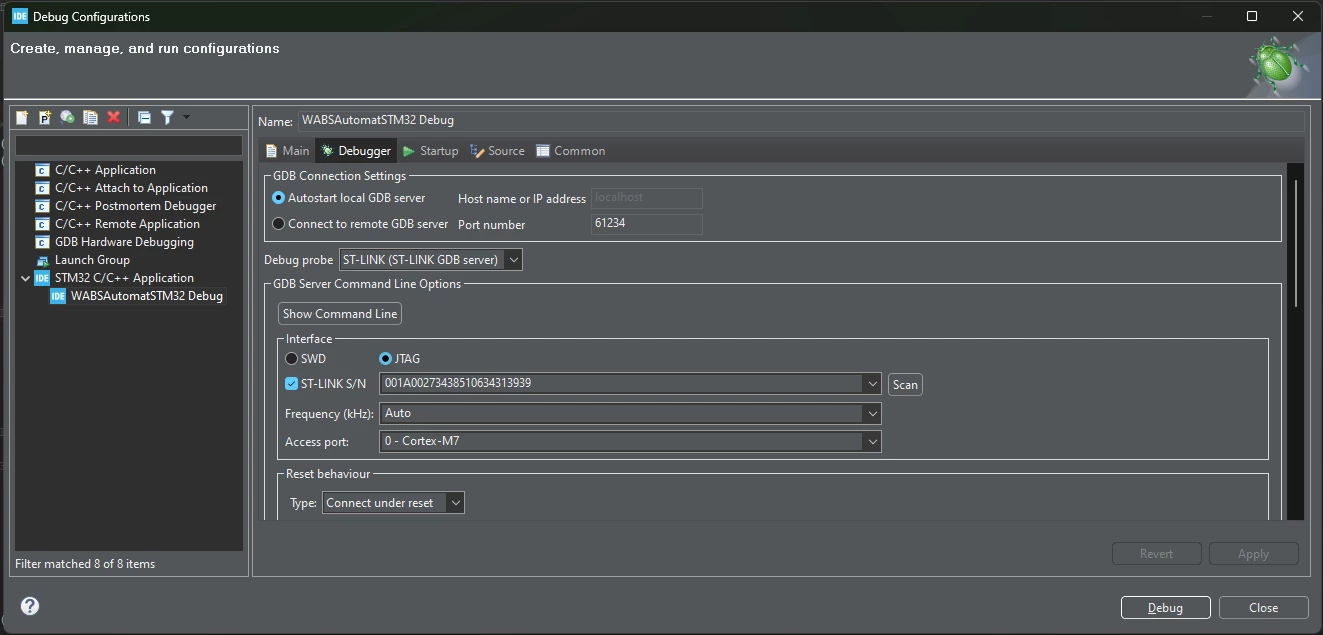Click the Host name or IP address field
Screen dimensions: 1323x635
pyautogui.click(x=646, y=197)
